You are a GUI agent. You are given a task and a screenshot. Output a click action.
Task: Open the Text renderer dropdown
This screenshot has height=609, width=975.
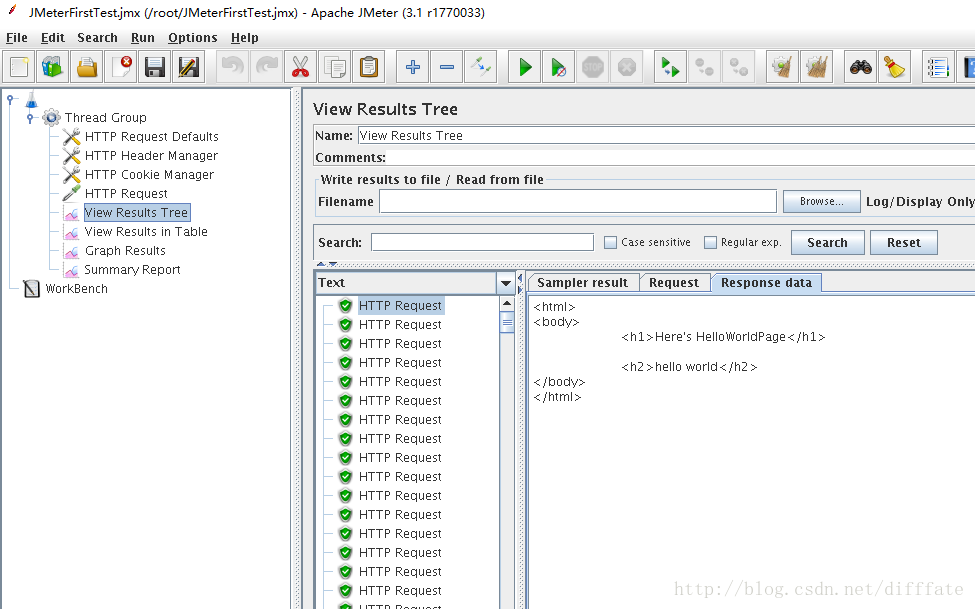point(506,283)
